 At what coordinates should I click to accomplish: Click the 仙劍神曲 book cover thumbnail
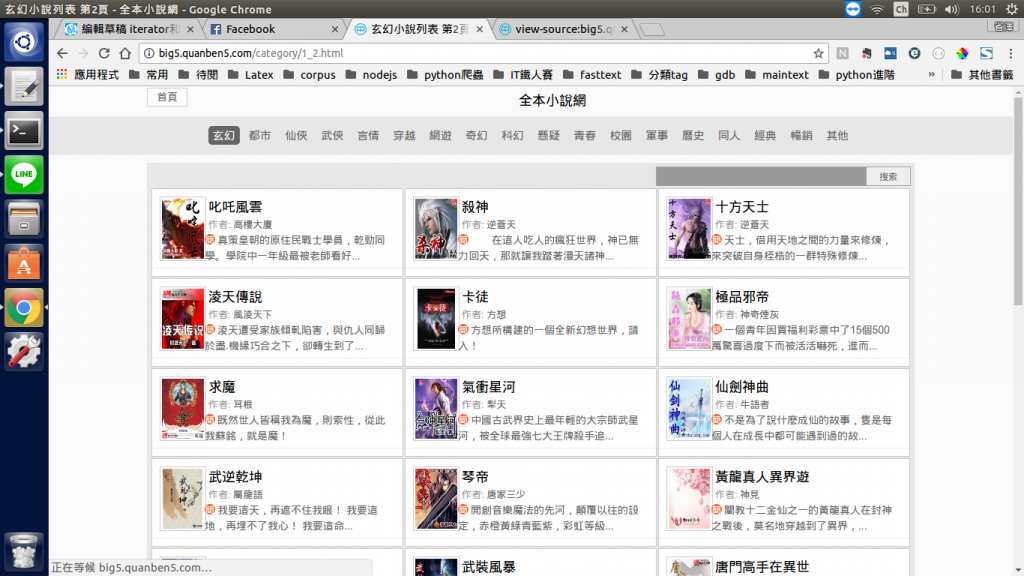pyautogui.click(x=689, y=409)
